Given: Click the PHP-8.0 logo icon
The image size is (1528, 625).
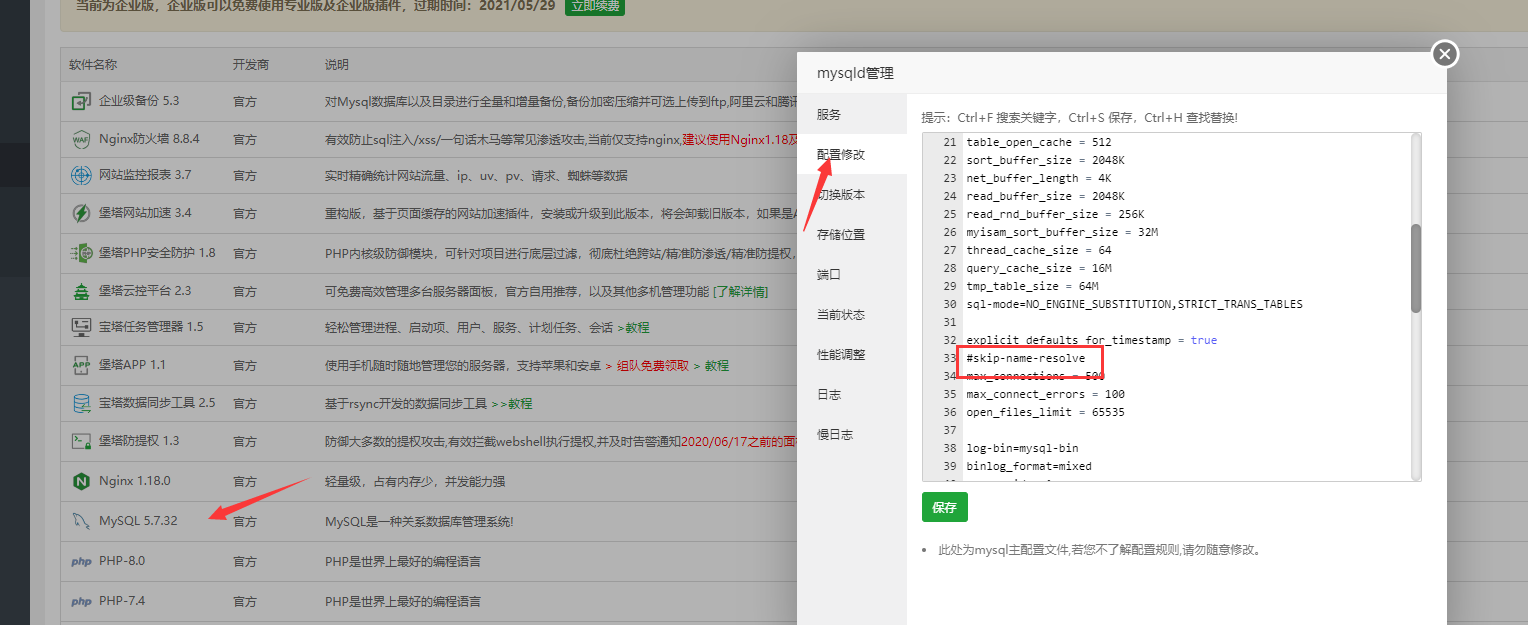Looking at the screenshot, I should (81, 562).
